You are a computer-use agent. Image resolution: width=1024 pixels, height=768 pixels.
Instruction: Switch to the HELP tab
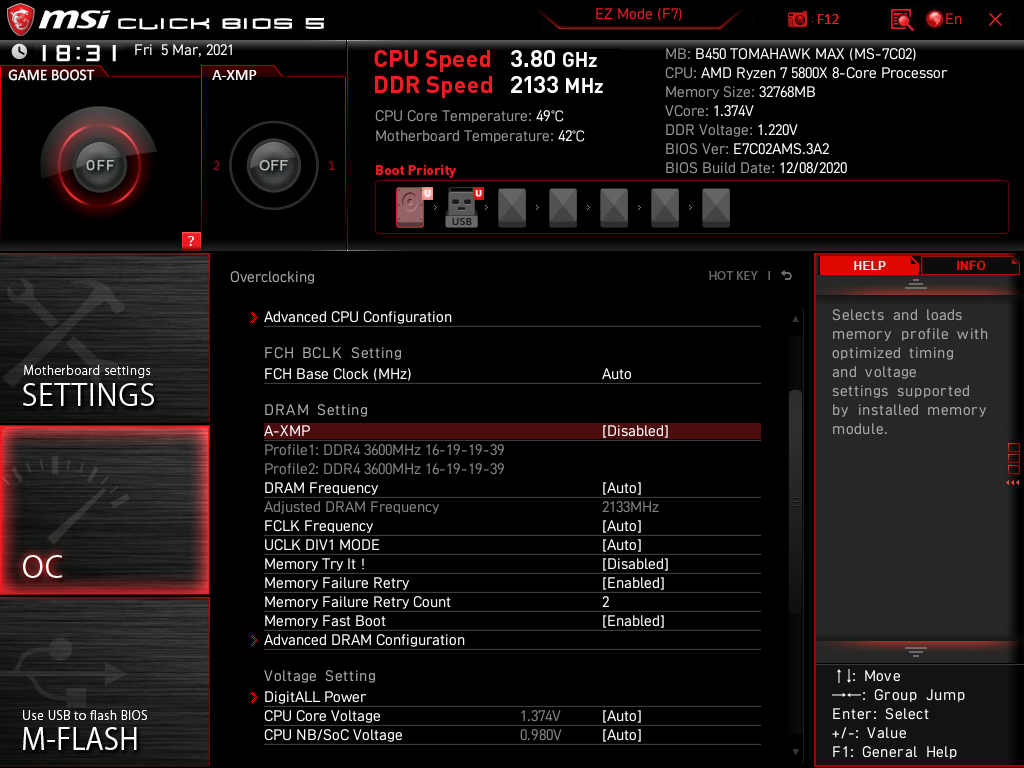click(x=869, y=265)
